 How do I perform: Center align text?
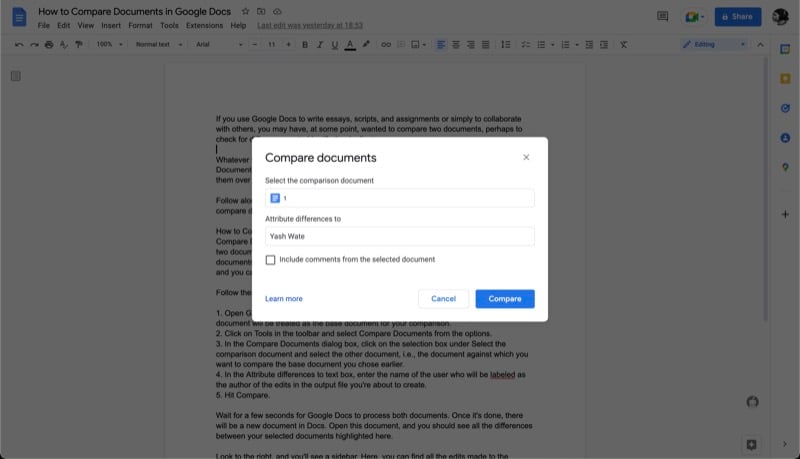pyautogui.click(x=456, y=44)
